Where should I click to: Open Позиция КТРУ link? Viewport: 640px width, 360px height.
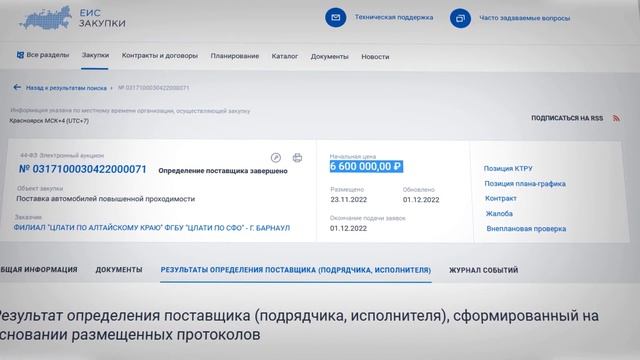pos(508,168)
